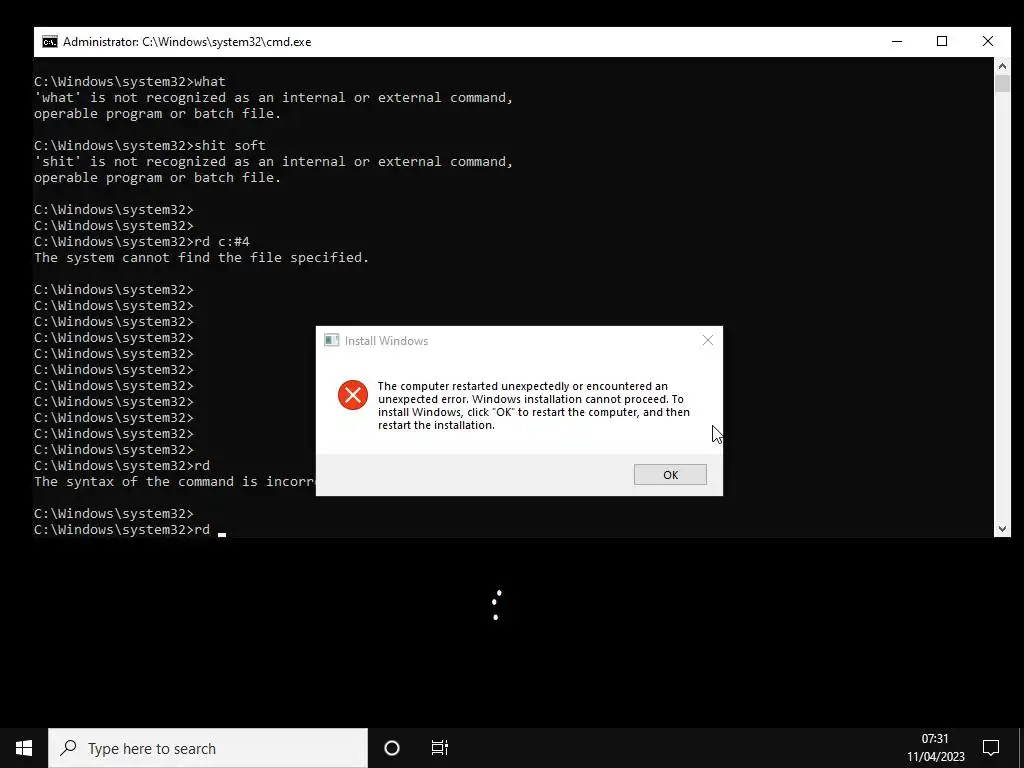
Task: Open the Windows Start menu
Action: (x=24, y=748)
